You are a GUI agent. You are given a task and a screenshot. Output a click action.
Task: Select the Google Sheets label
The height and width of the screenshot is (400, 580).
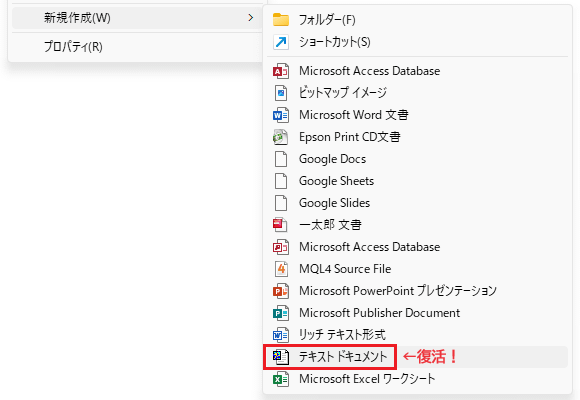pos(337,181)
